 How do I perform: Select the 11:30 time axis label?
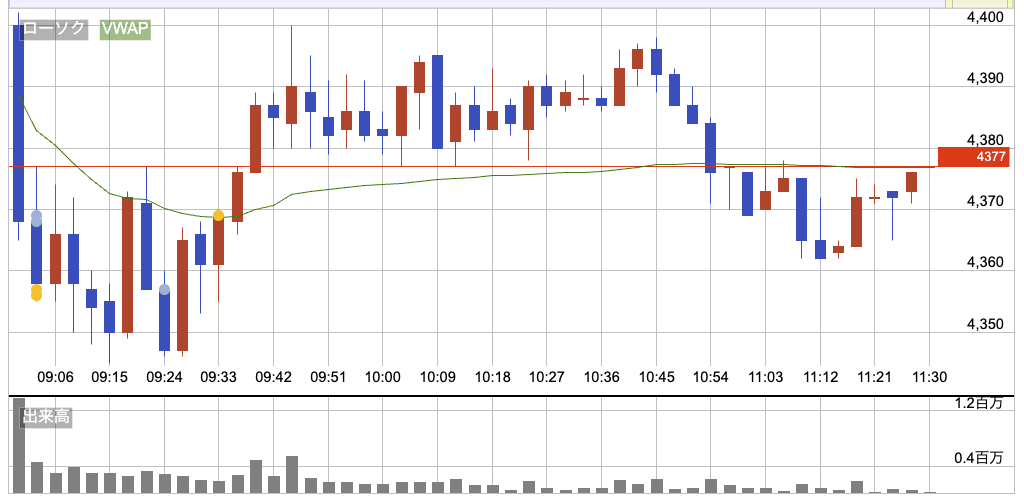pyautogui.click(x=930, y=377)
